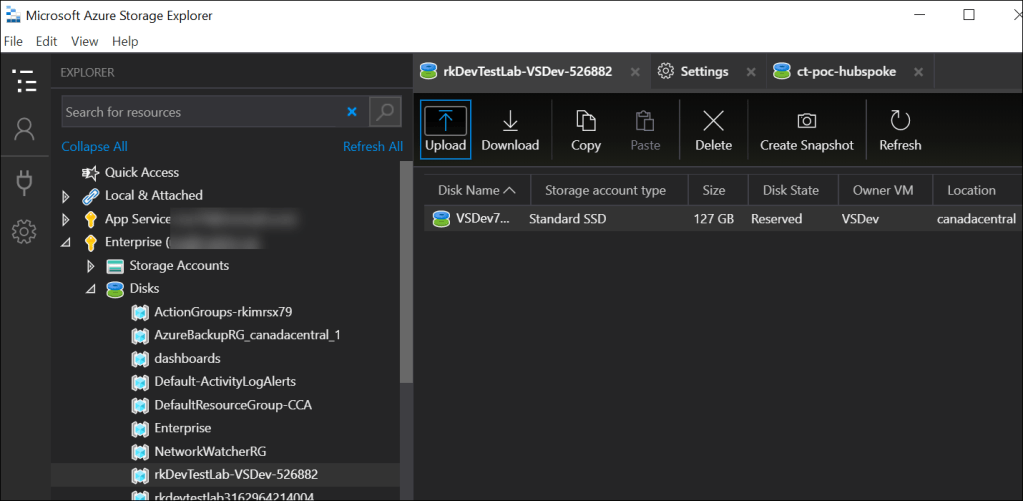Collapse the Disks tree node
This screenshot has width=1023, height=501.
click(x=91, y=289)
